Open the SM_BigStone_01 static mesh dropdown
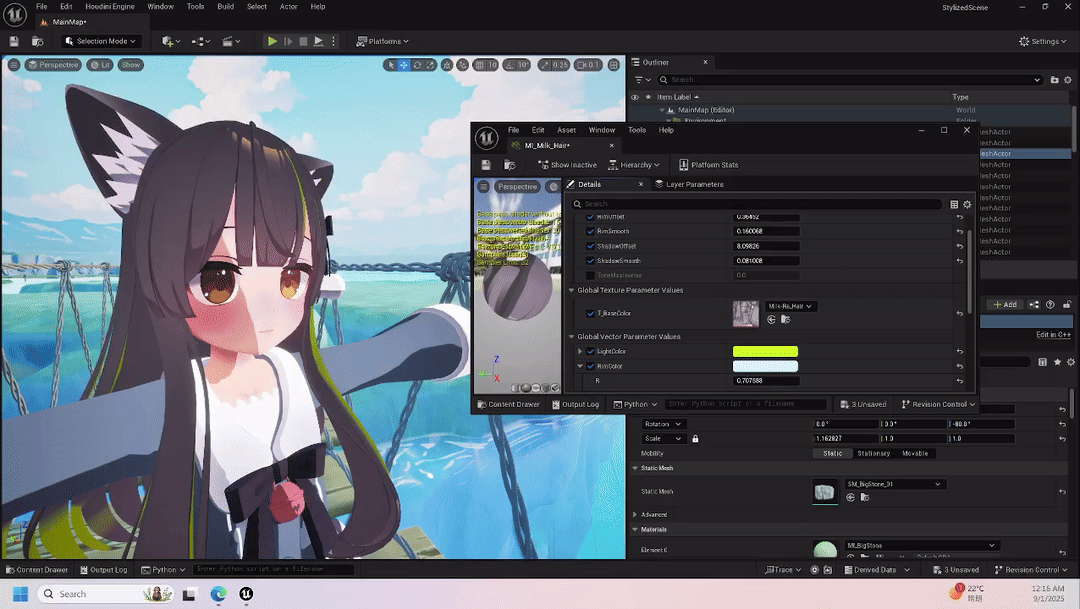 [x=893, y=484]
